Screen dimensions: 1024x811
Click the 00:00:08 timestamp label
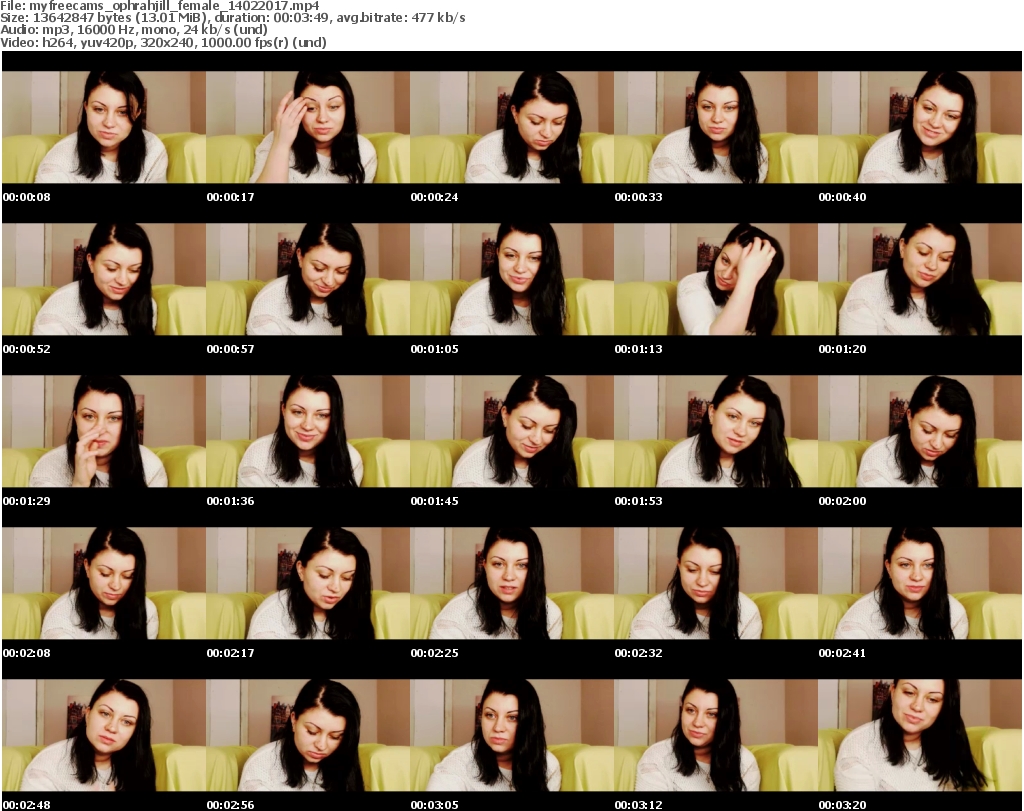coord(27,197)
